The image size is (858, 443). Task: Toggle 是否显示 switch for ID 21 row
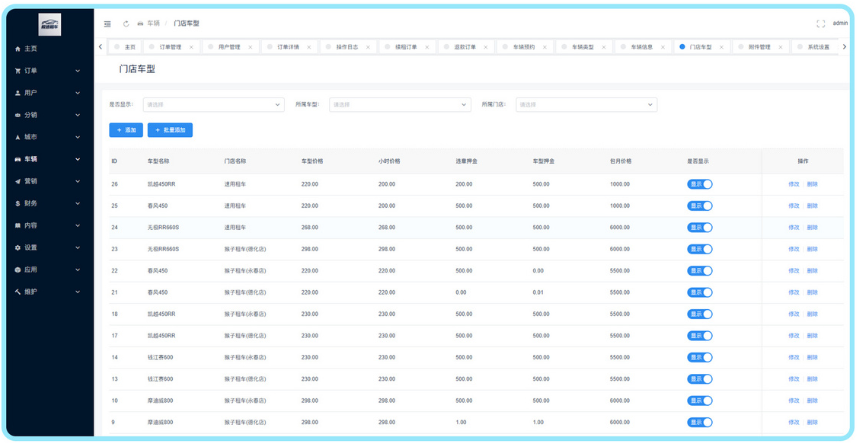700,293
